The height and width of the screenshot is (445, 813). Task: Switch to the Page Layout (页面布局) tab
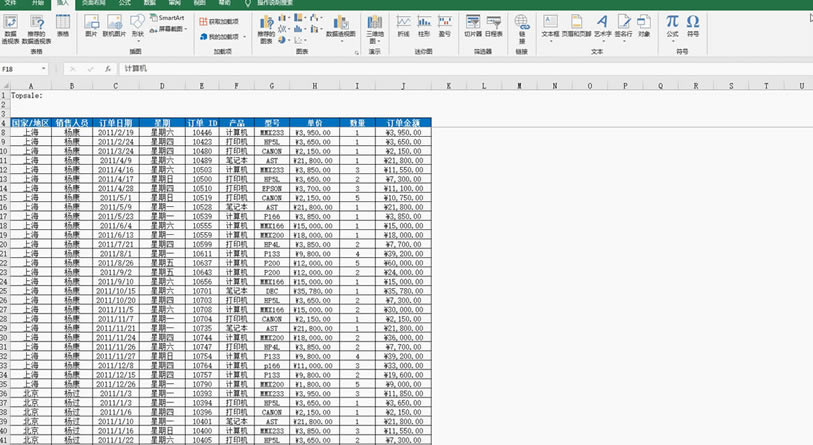coord(93,3)
